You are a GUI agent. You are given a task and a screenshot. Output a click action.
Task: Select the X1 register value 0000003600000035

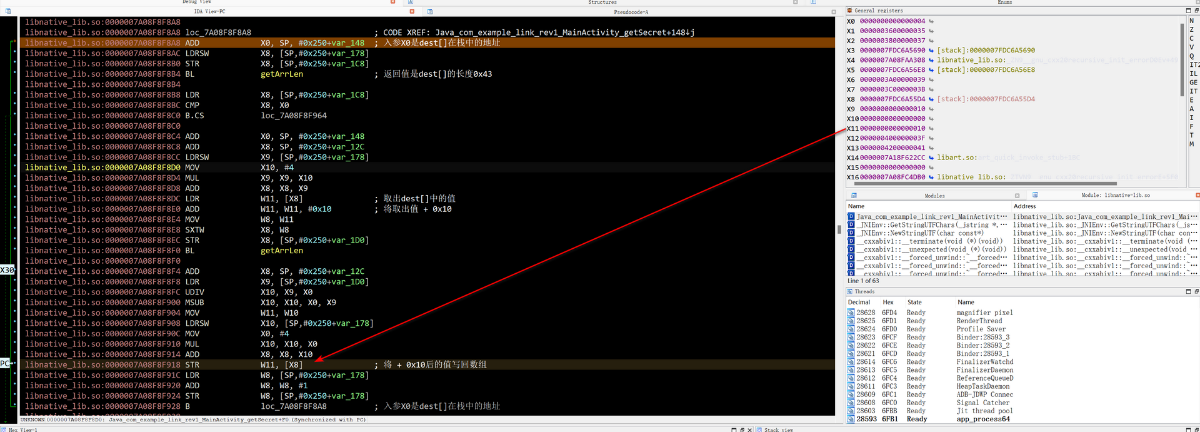click(892, 31)
